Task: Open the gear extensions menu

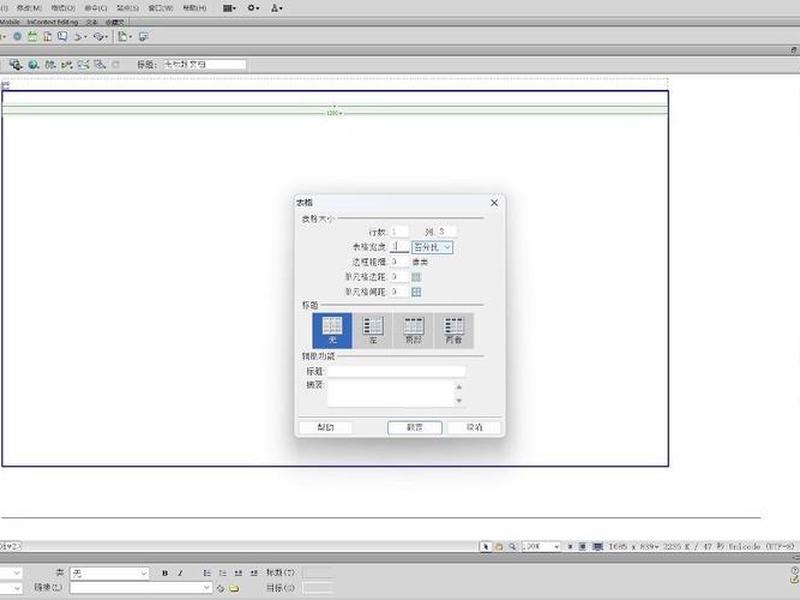Action: coord(254,8)
